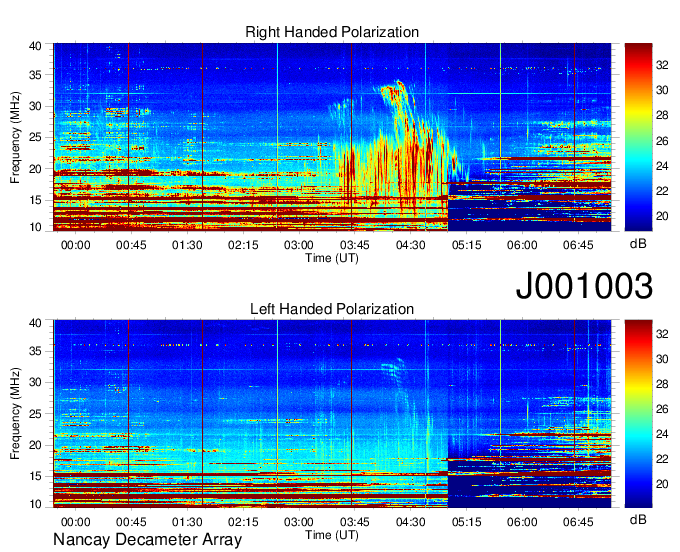Click the Left Handed Polarization spectrogram image
Image resolution: width=680 pixels, height=552 pixels.
pyautogui.click(x=332, y=414)
